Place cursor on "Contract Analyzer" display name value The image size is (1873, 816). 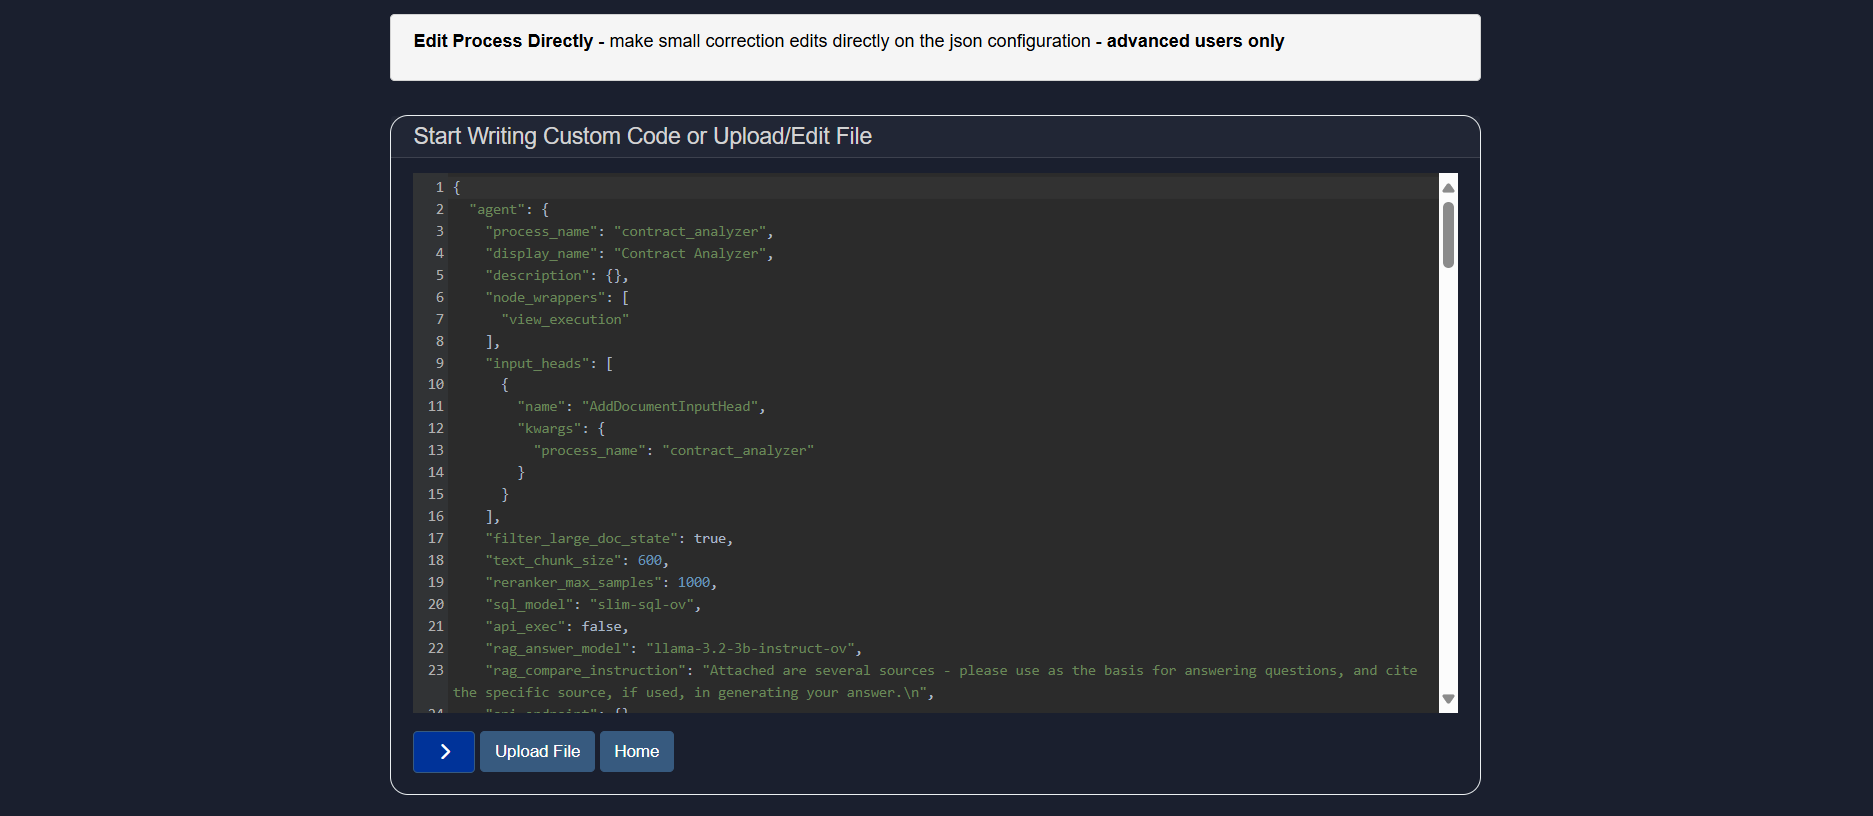coord(690,254)
